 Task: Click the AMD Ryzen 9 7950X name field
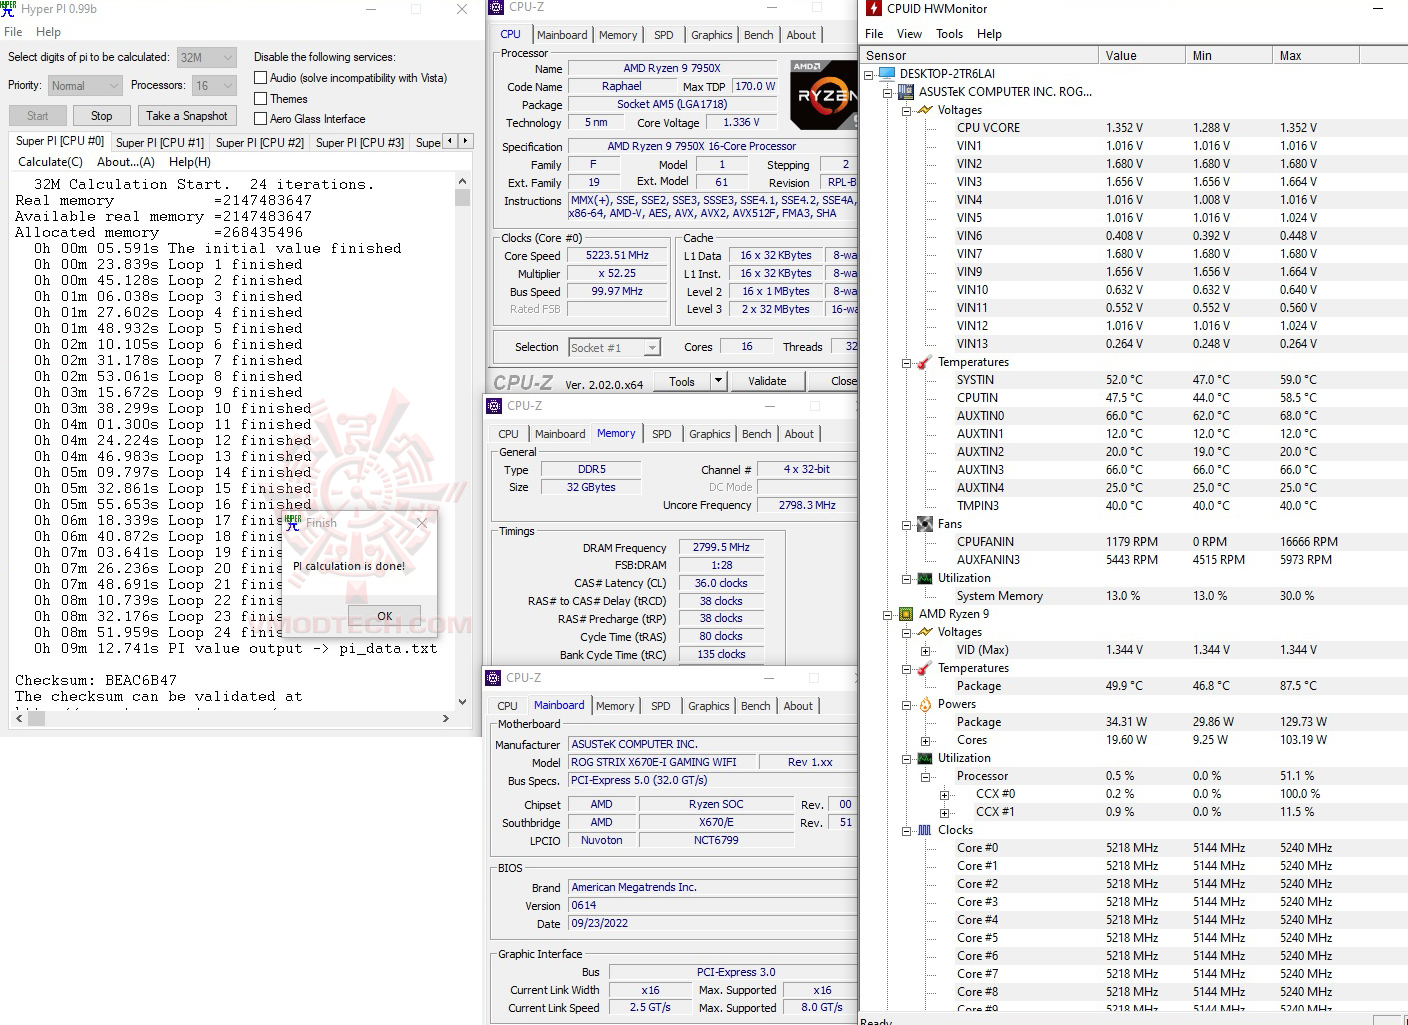(672, 69)
